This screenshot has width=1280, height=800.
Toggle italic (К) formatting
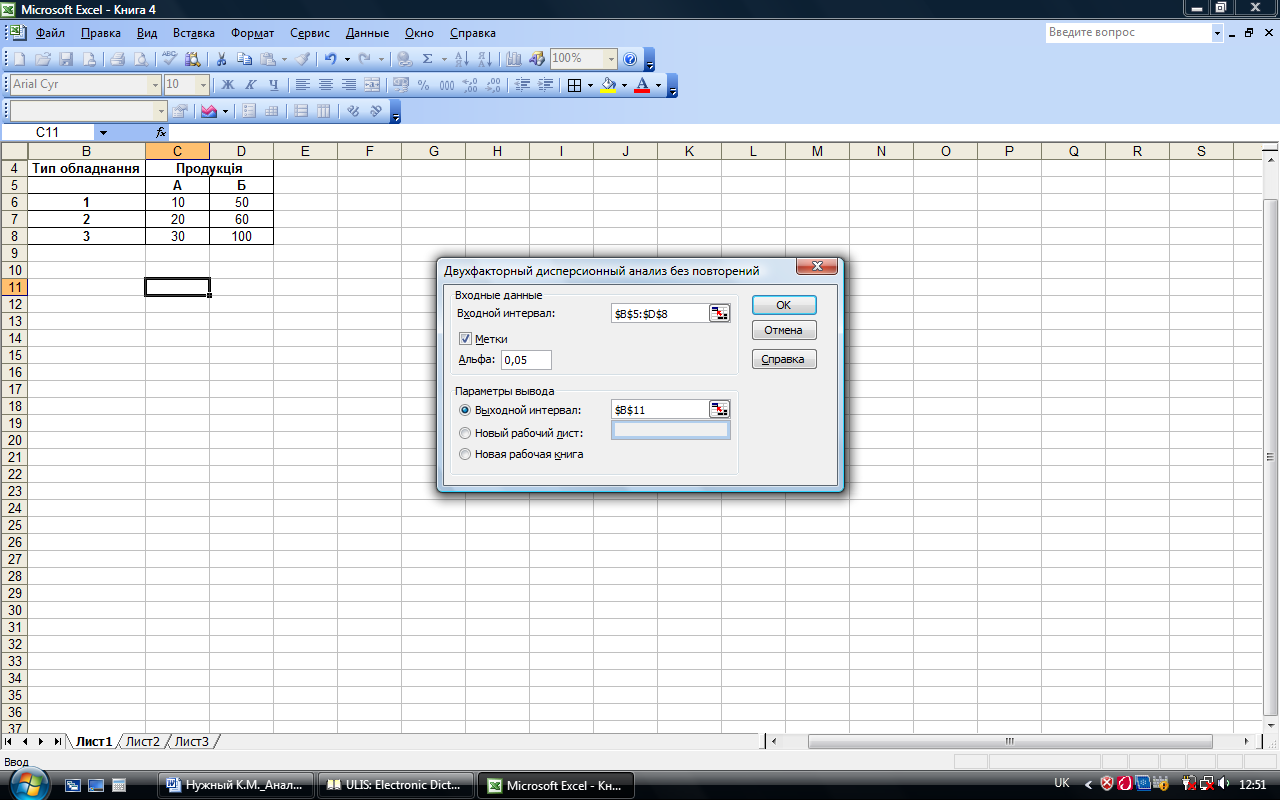click(251, 85)
